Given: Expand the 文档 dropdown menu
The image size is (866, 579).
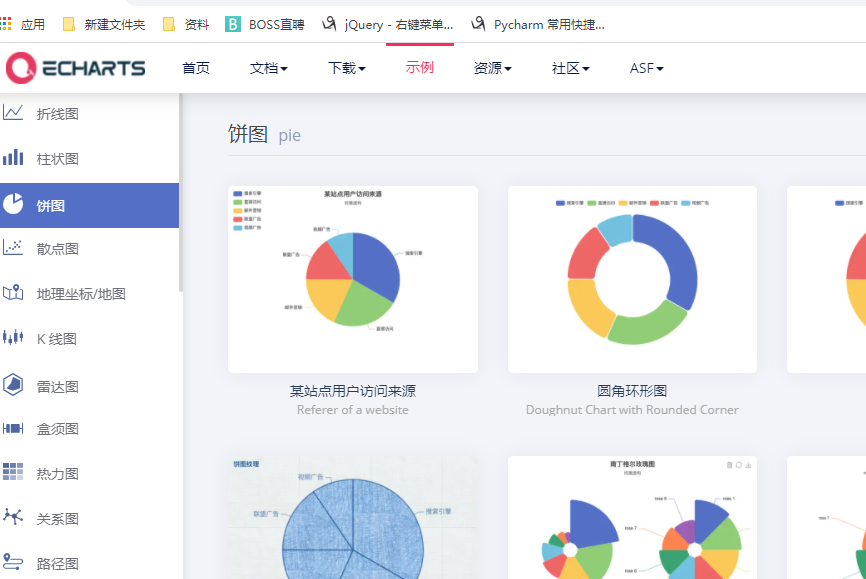Looking at the screenshot, I should [268, 68].
